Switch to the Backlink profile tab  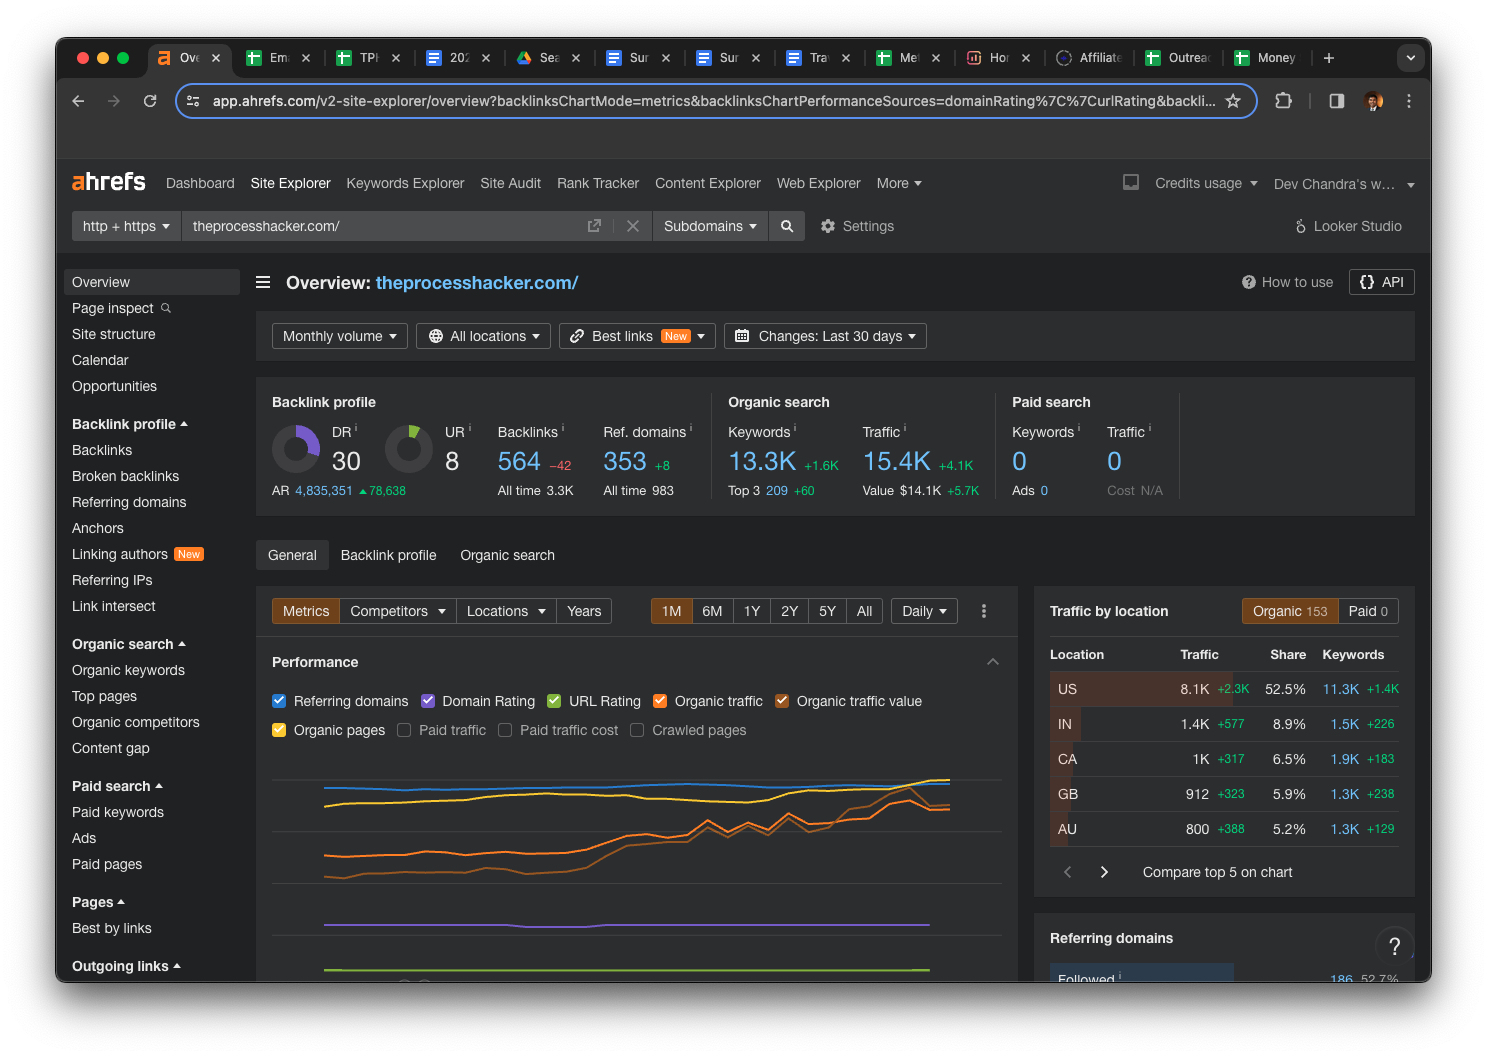[x=388, y=555]
